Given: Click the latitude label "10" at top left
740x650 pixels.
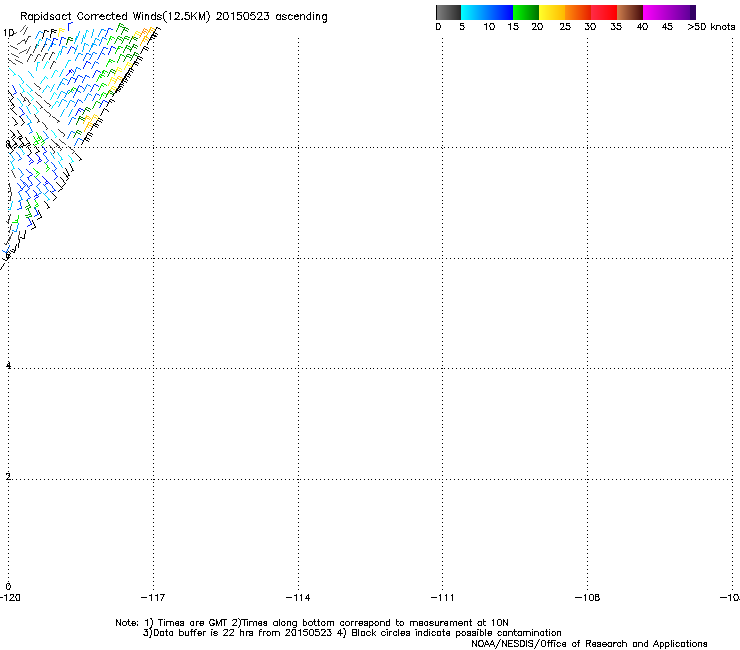Looking at the screenshot, I should 8,33.
